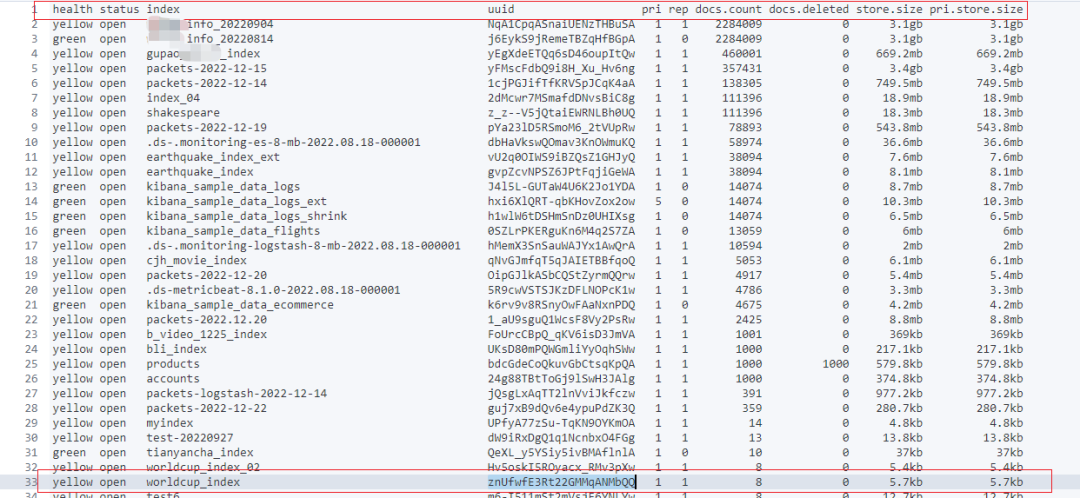The width and height of the screenshot is (1080, 498).
Task: Click the 'pri.store.size' header text
Action: tap(977, 10)
